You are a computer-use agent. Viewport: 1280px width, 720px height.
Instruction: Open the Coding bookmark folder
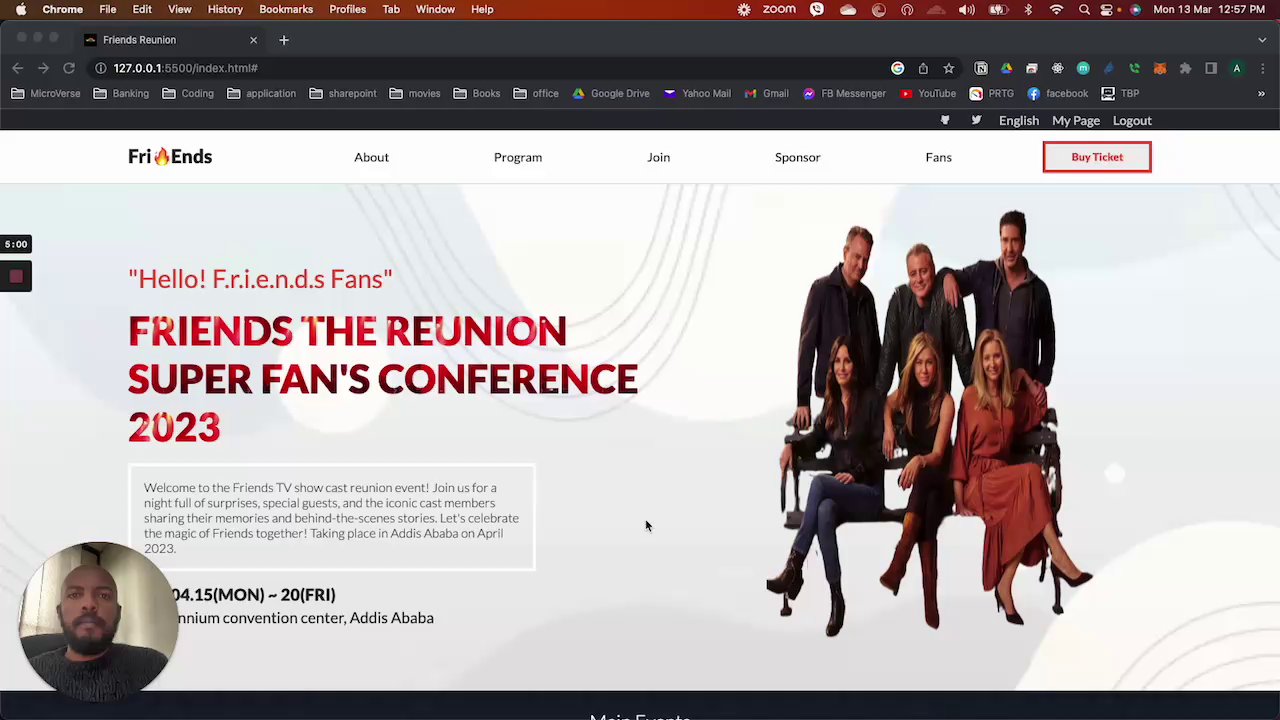[188, 93]
